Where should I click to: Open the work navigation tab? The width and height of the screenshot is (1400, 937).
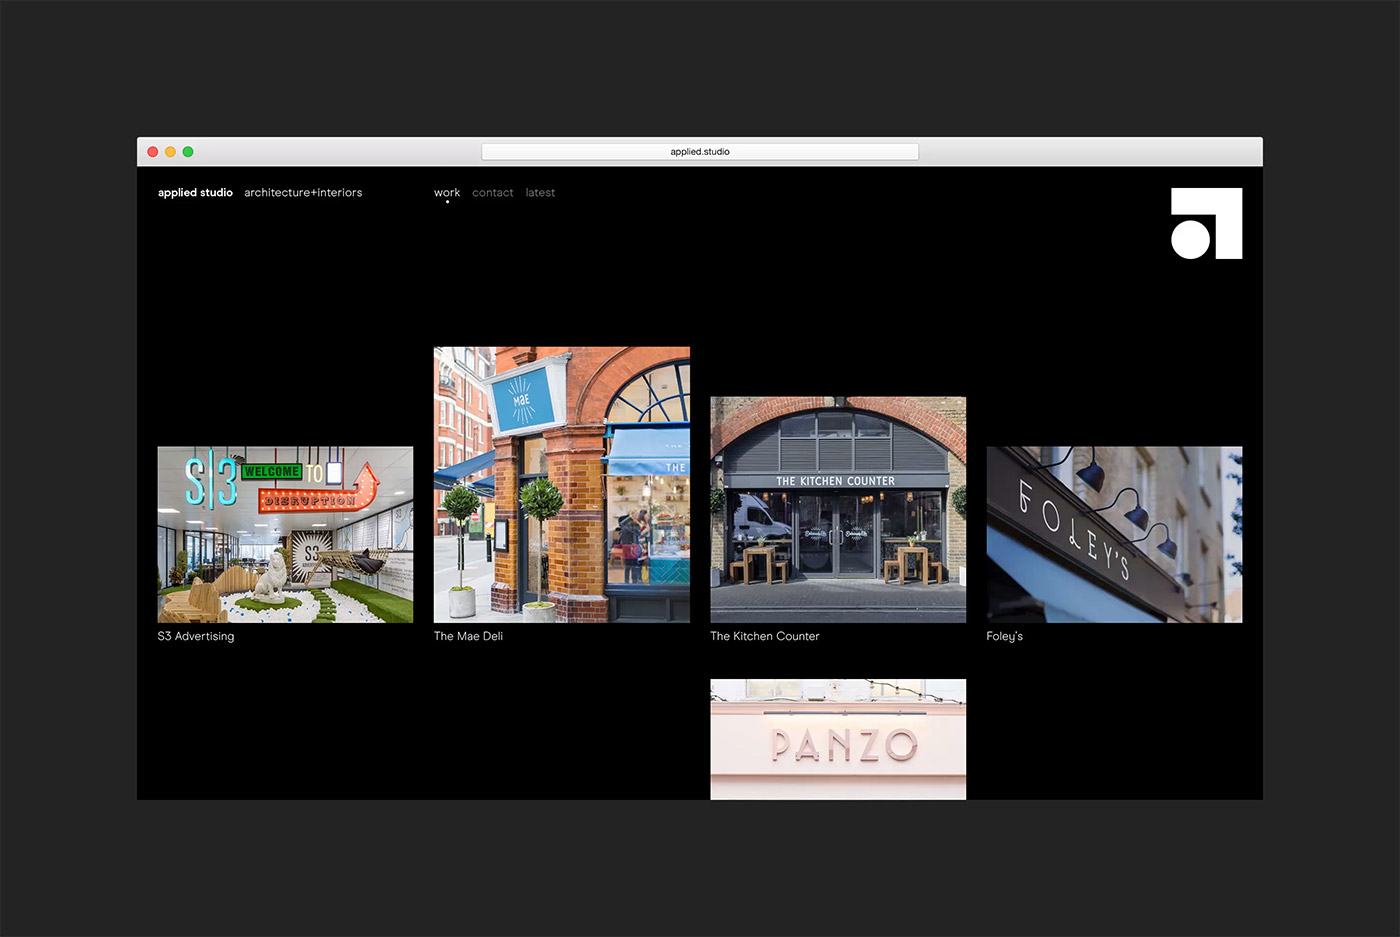447,192
